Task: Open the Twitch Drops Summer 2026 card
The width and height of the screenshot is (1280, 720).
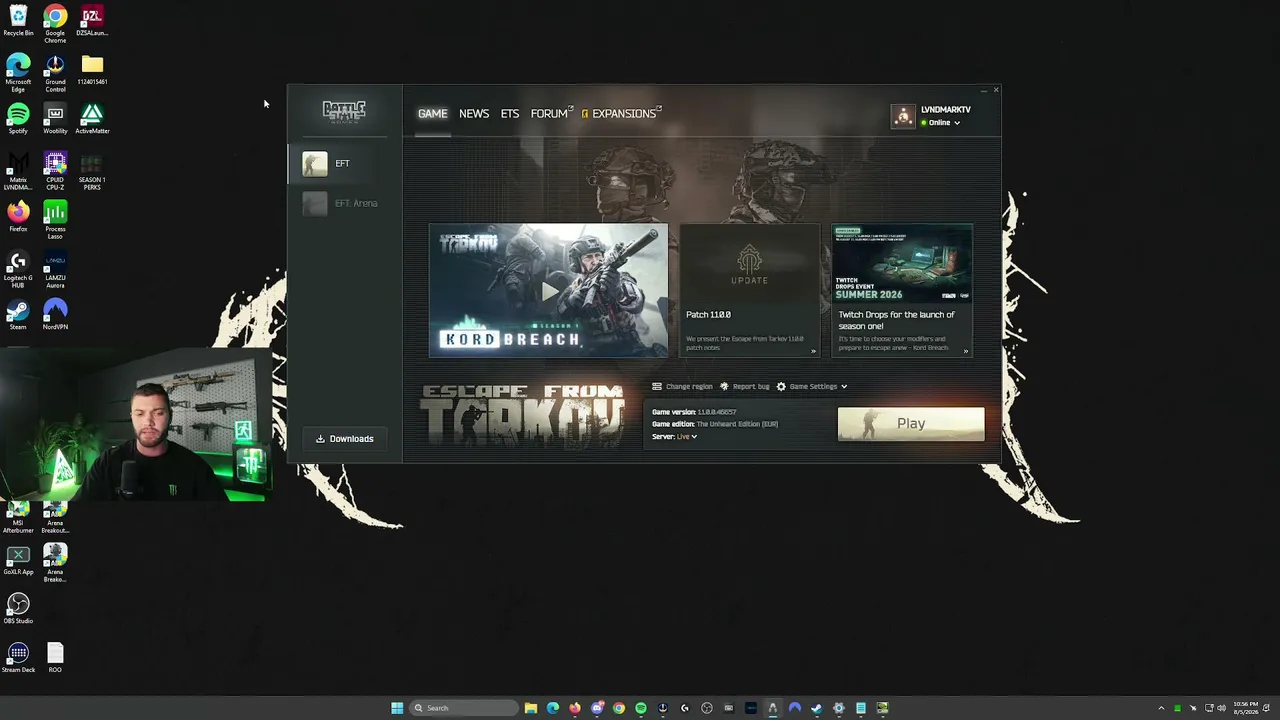Action: tap(902, 290)
